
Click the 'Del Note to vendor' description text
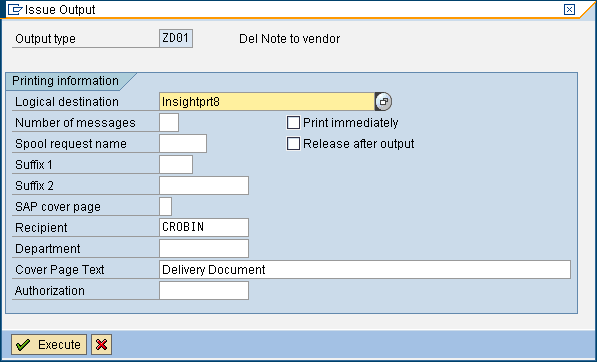[x=289, y=38]
